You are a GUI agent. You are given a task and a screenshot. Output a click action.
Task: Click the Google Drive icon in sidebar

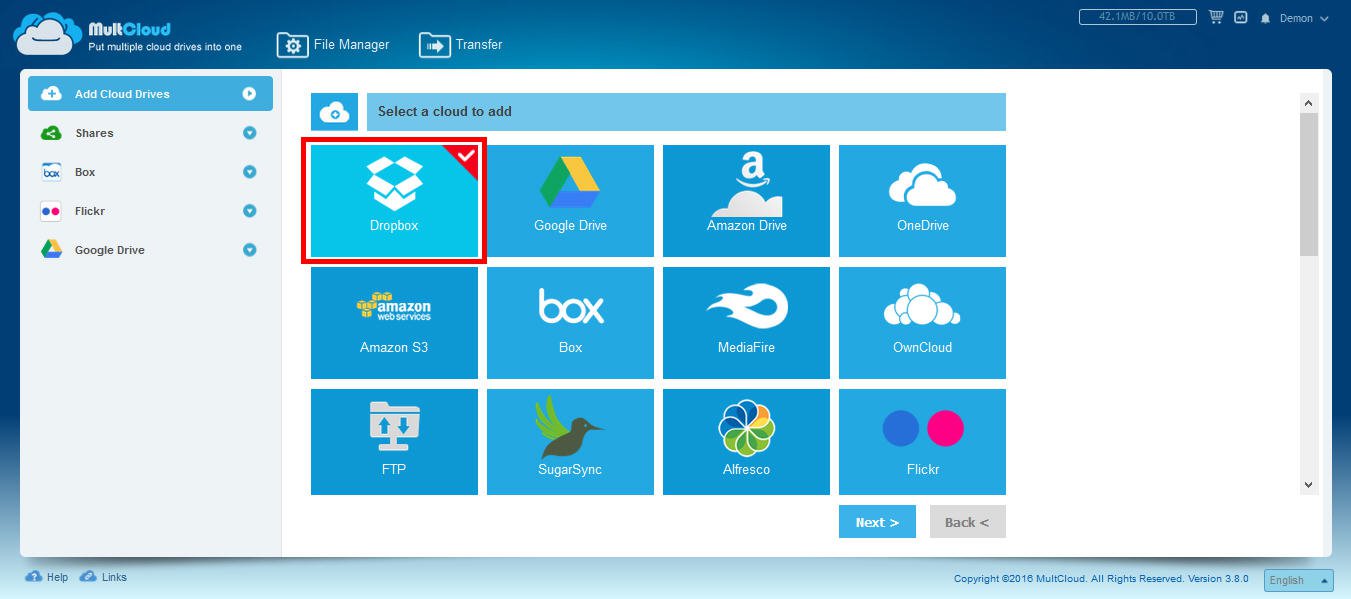52,250
